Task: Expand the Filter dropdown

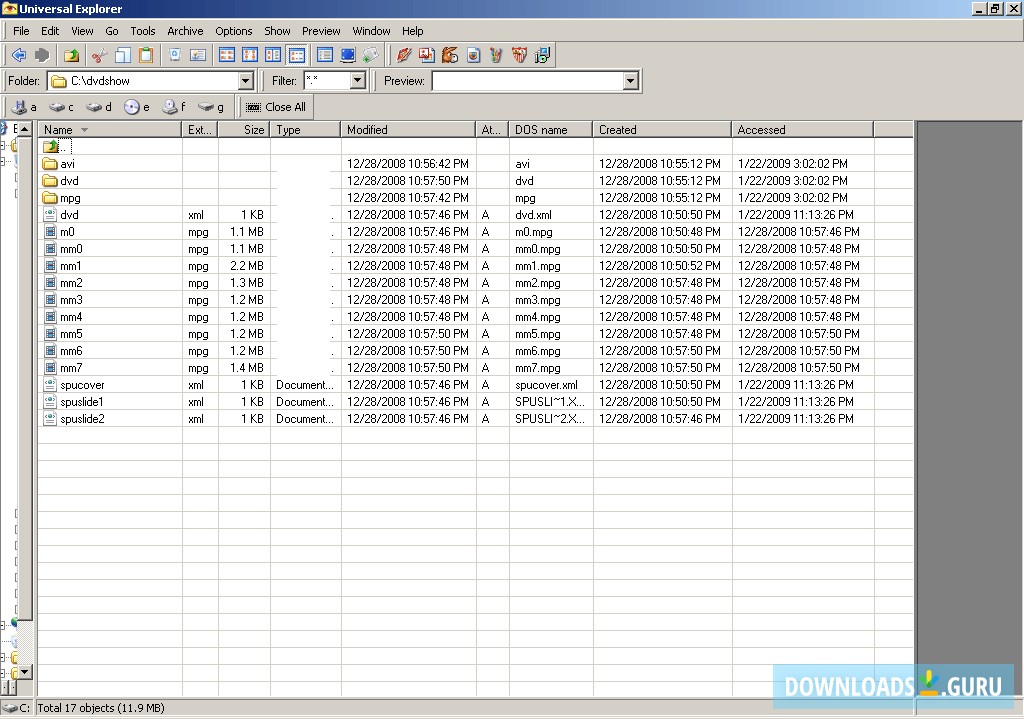Action: [x=357, y=81]
